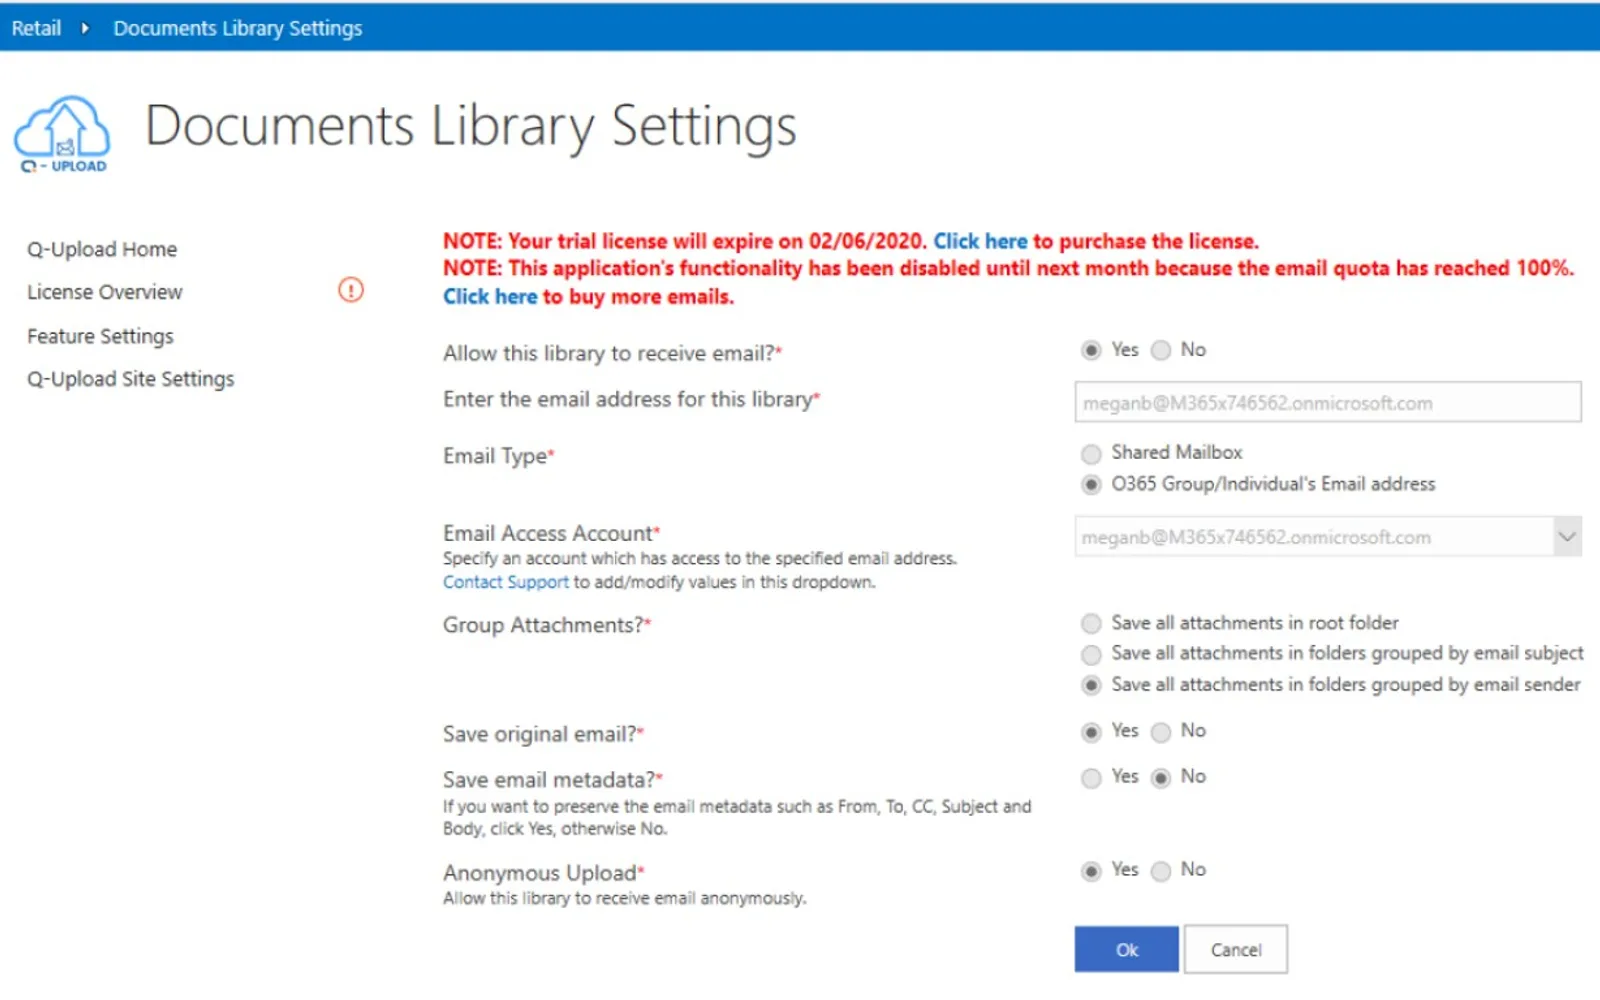
Task: Click the Ok button
Action: pyautogui.click(x=1127, y=949)
